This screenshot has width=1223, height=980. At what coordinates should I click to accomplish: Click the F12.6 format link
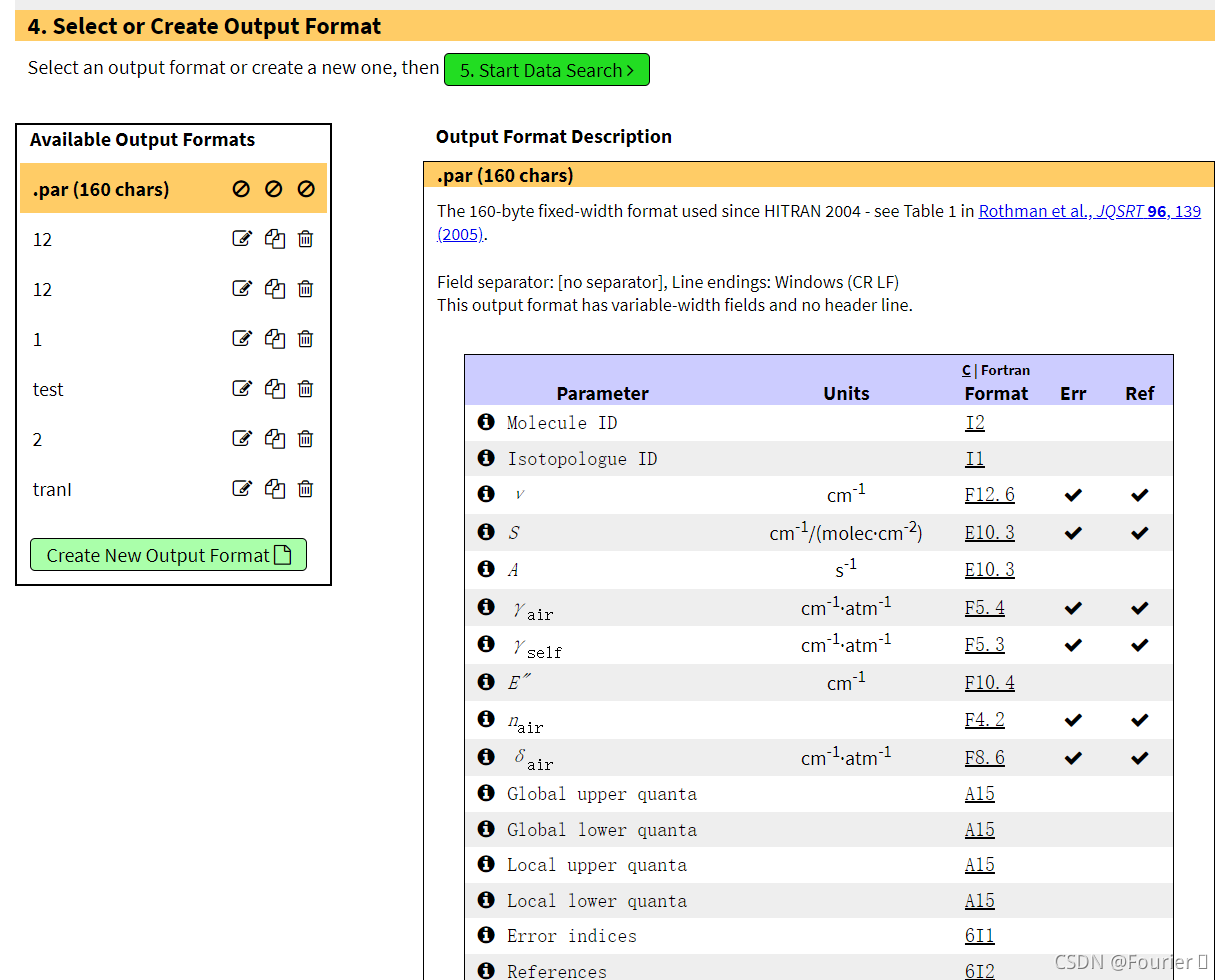[990, 494]
